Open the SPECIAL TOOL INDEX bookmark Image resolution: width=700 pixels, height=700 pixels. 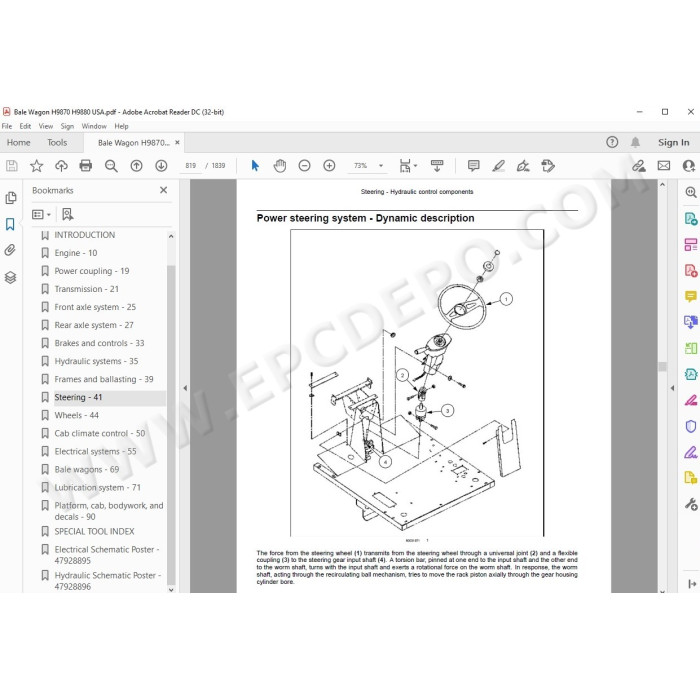(x=94, y=531)
